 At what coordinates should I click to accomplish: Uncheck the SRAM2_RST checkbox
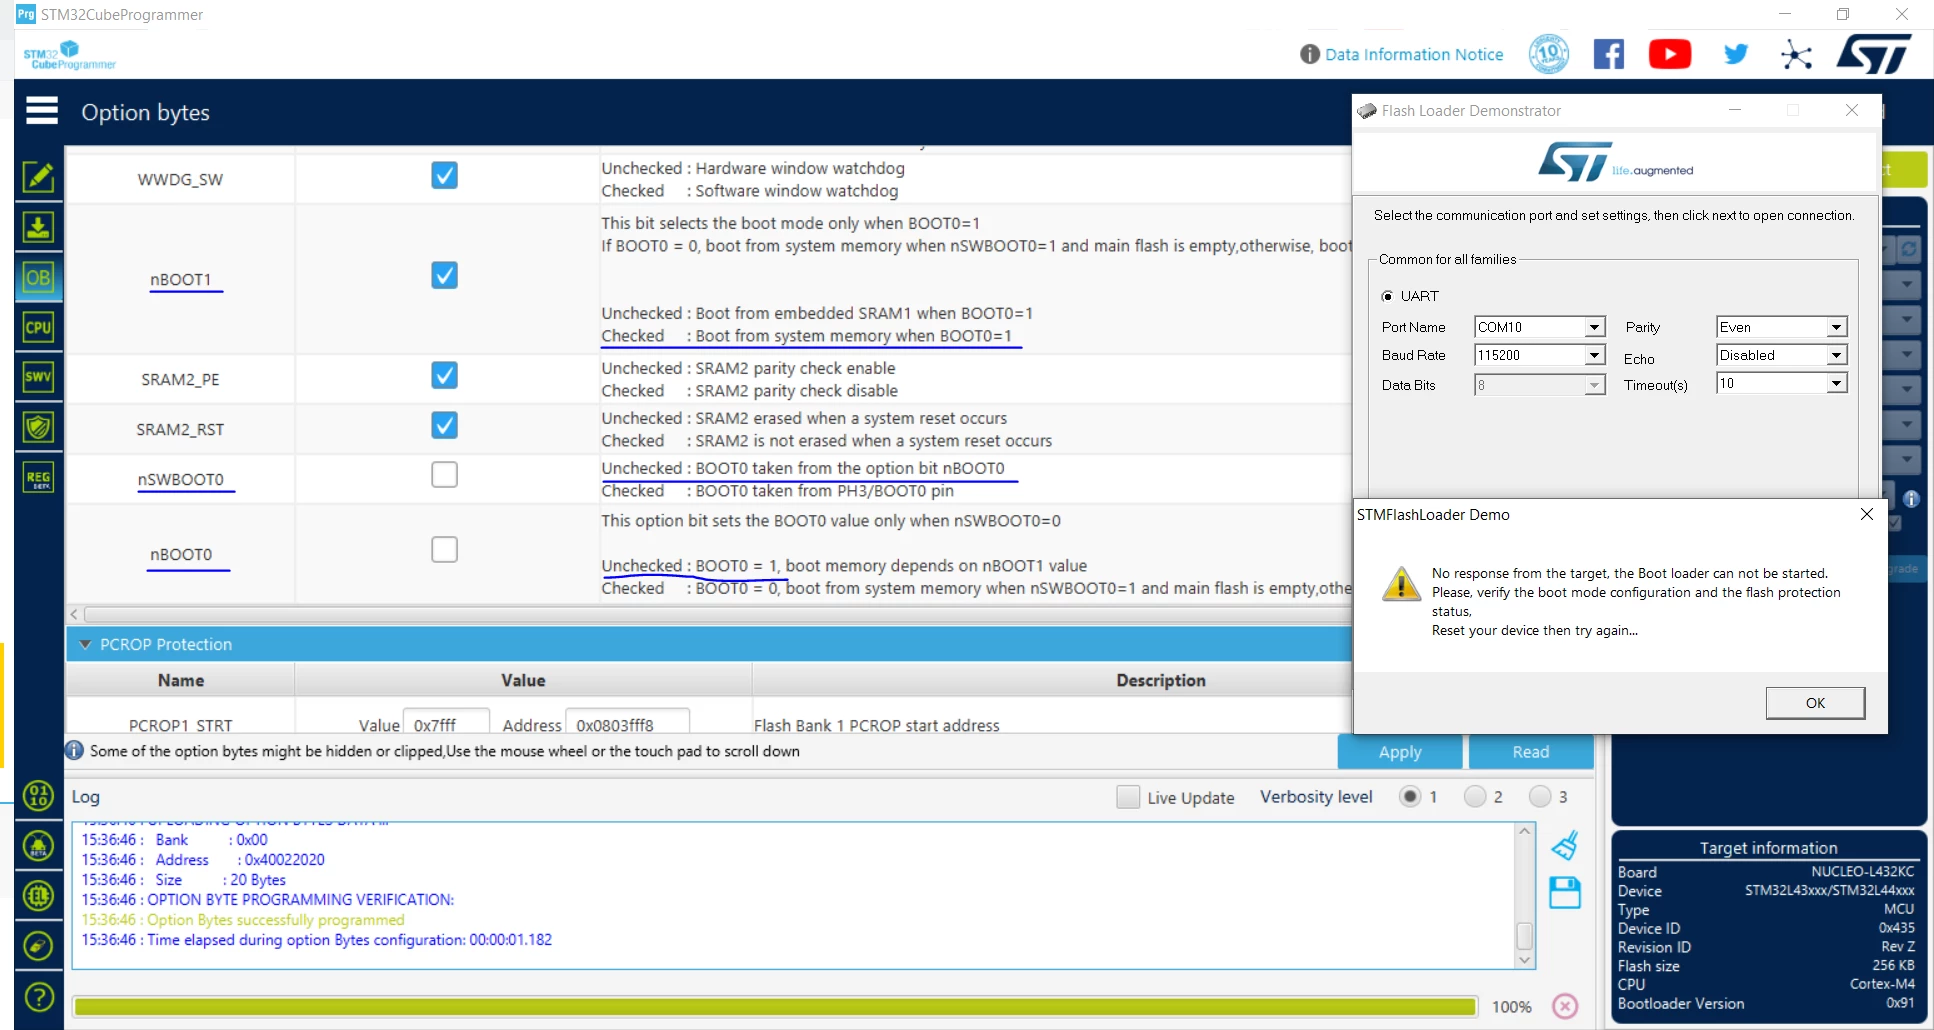[x=444, y=425]
